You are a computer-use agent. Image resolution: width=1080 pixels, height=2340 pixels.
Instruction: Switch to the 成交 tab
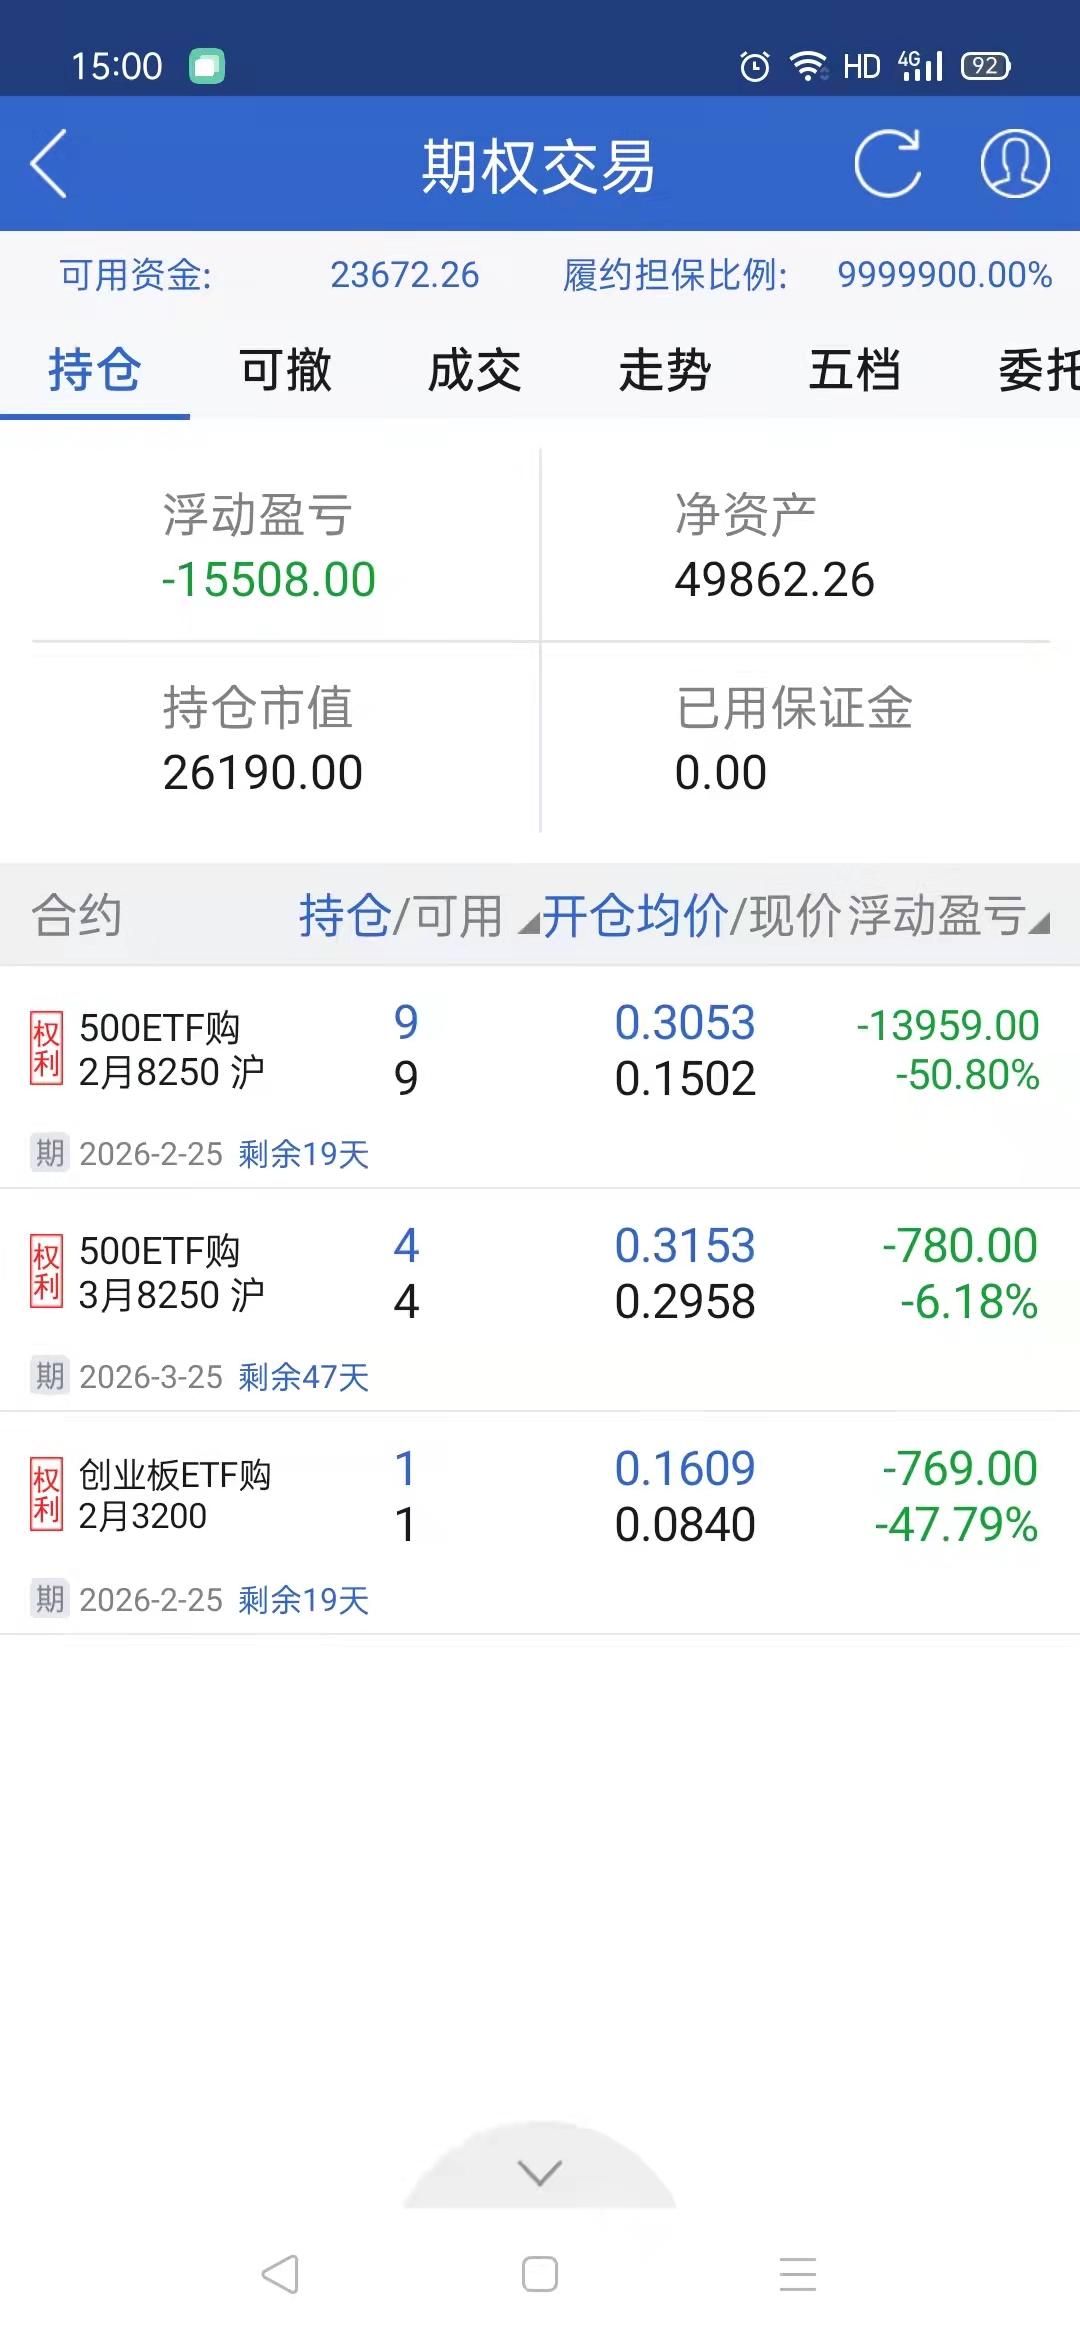(x=475, y=370)
